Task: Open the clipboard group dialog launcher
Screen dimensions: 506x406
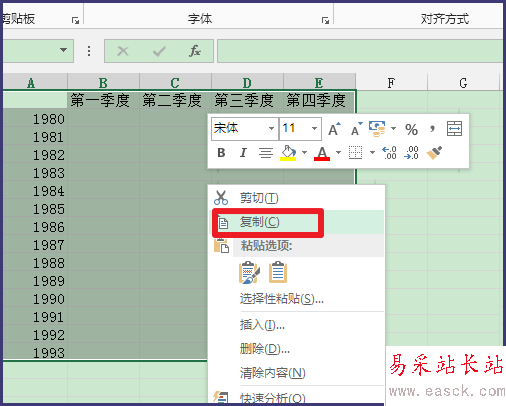Action: [x=75, y=21]
